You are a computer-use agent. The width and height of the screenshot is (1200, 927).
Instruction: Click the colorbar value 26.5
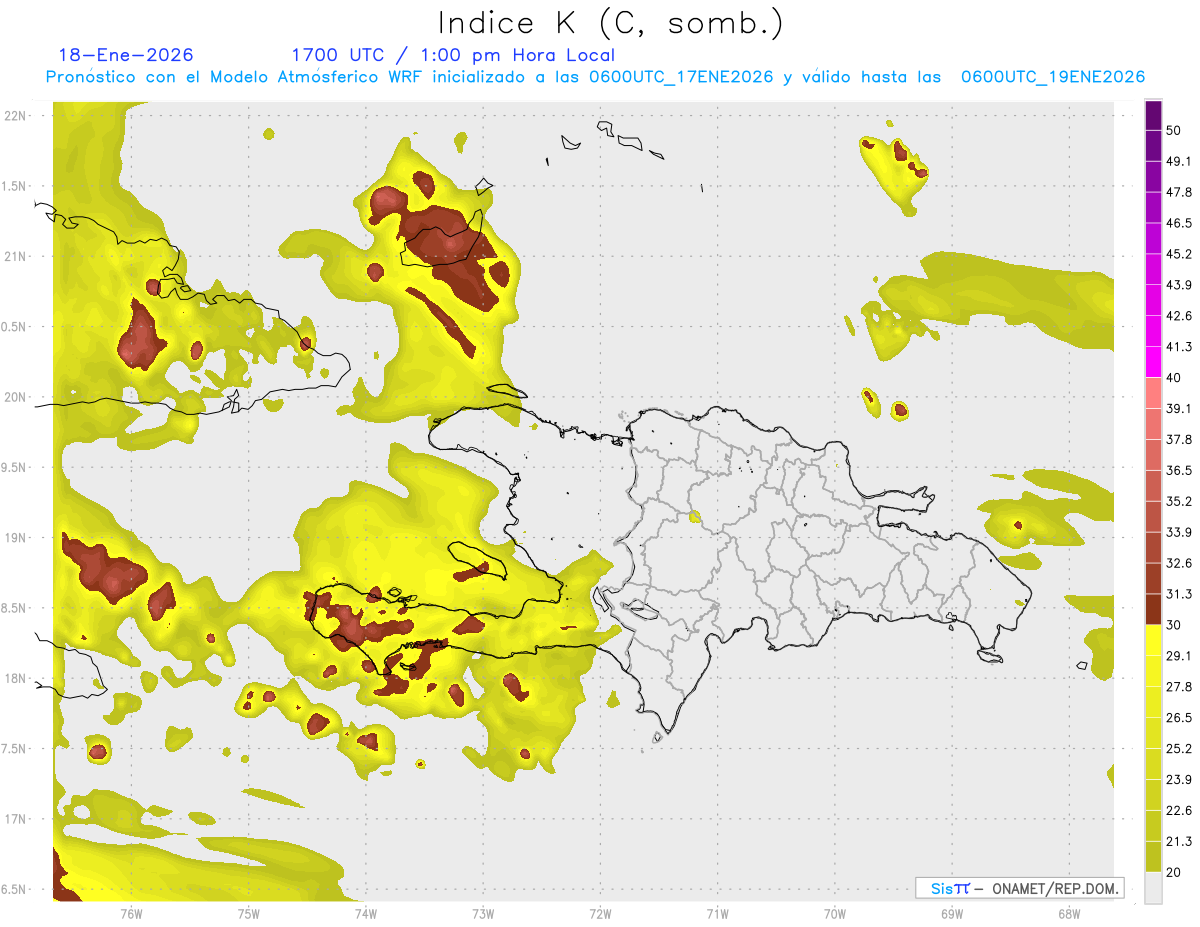tap(1179, 717)
